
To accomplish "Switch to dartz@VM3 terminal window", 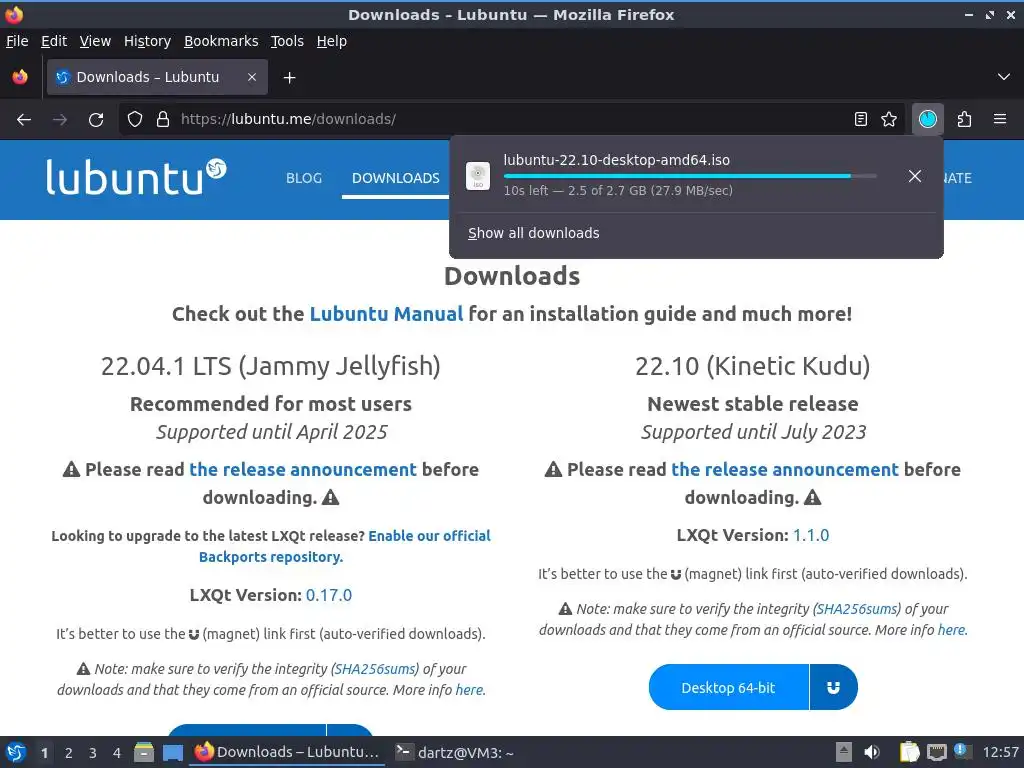I will tap(455, 753).
